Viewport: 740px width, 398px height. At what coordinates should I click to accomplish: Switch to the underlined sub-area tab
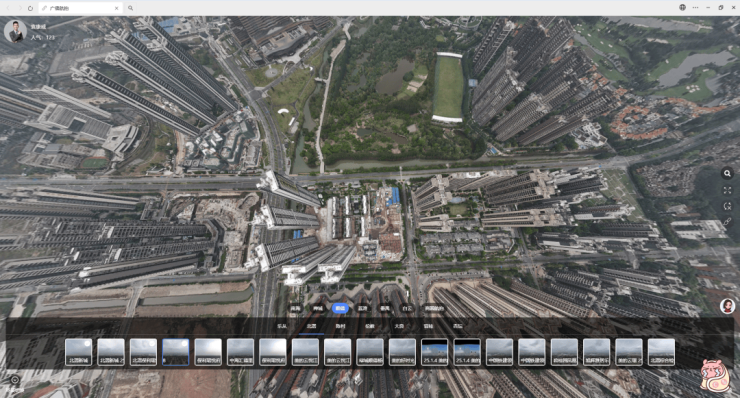(x=311, y=326)
